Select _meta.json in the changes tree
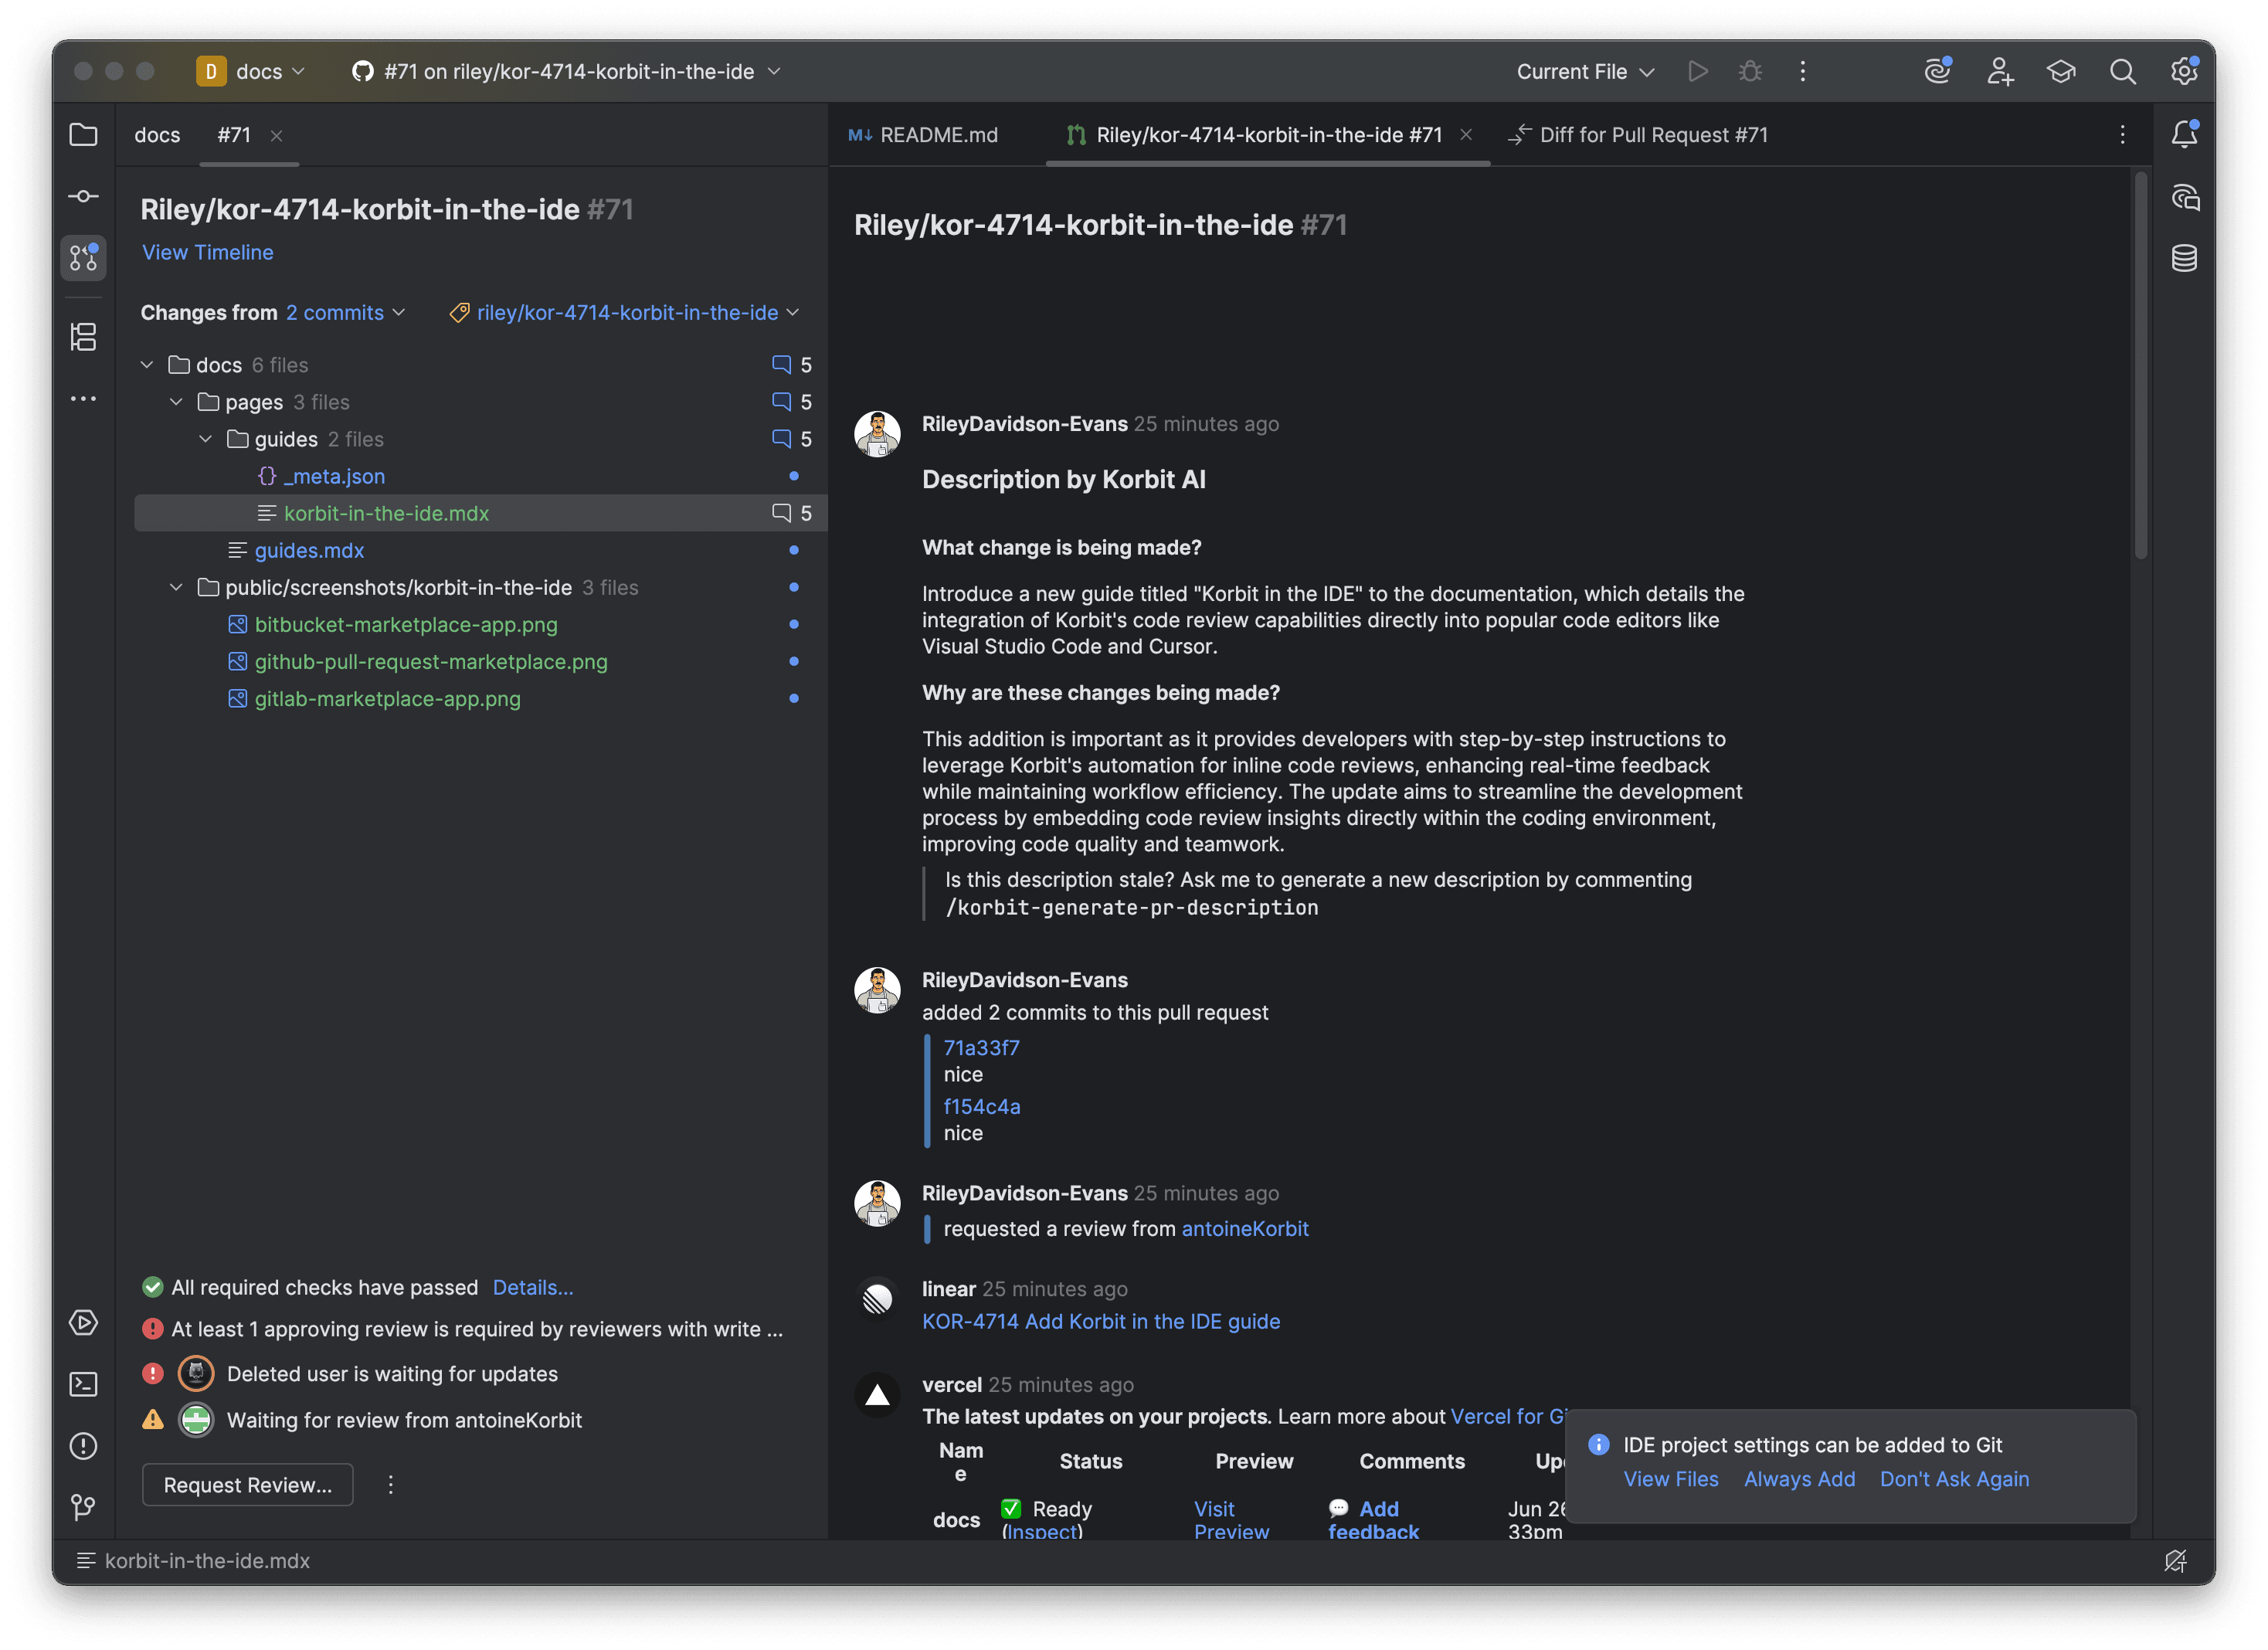The width and height of the screenshot is (2268, 1650). [x=334, y=476]
